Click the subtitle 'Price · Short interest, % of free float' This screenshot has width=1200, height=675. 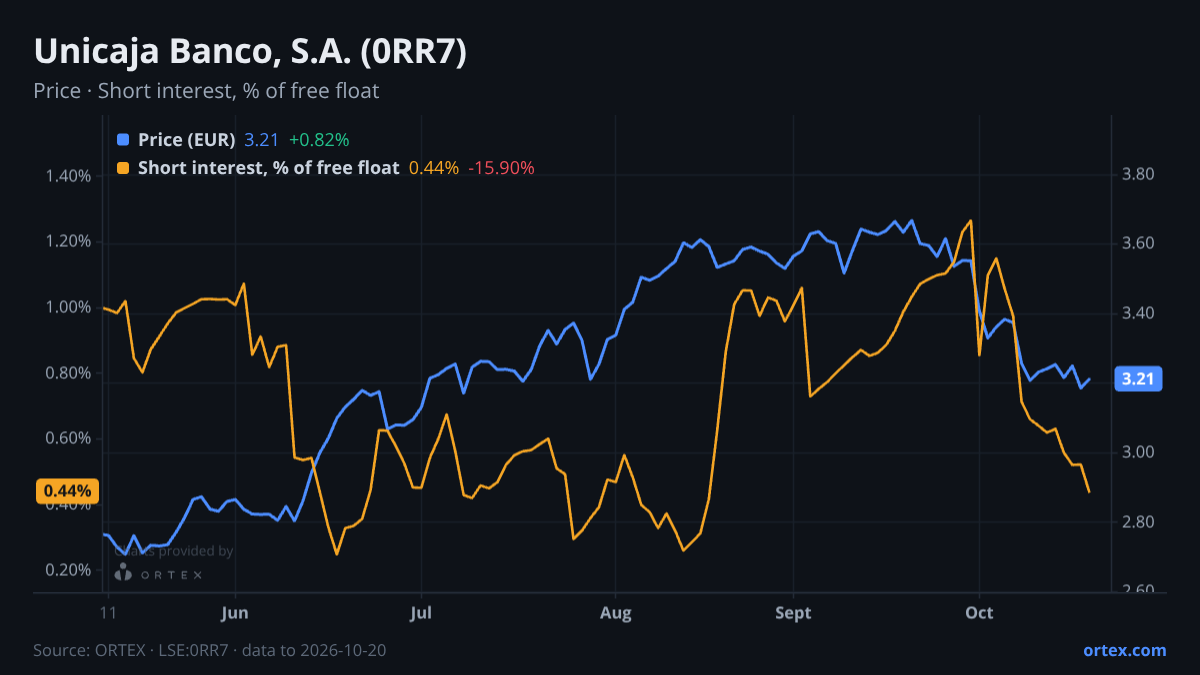coord(206,91)
